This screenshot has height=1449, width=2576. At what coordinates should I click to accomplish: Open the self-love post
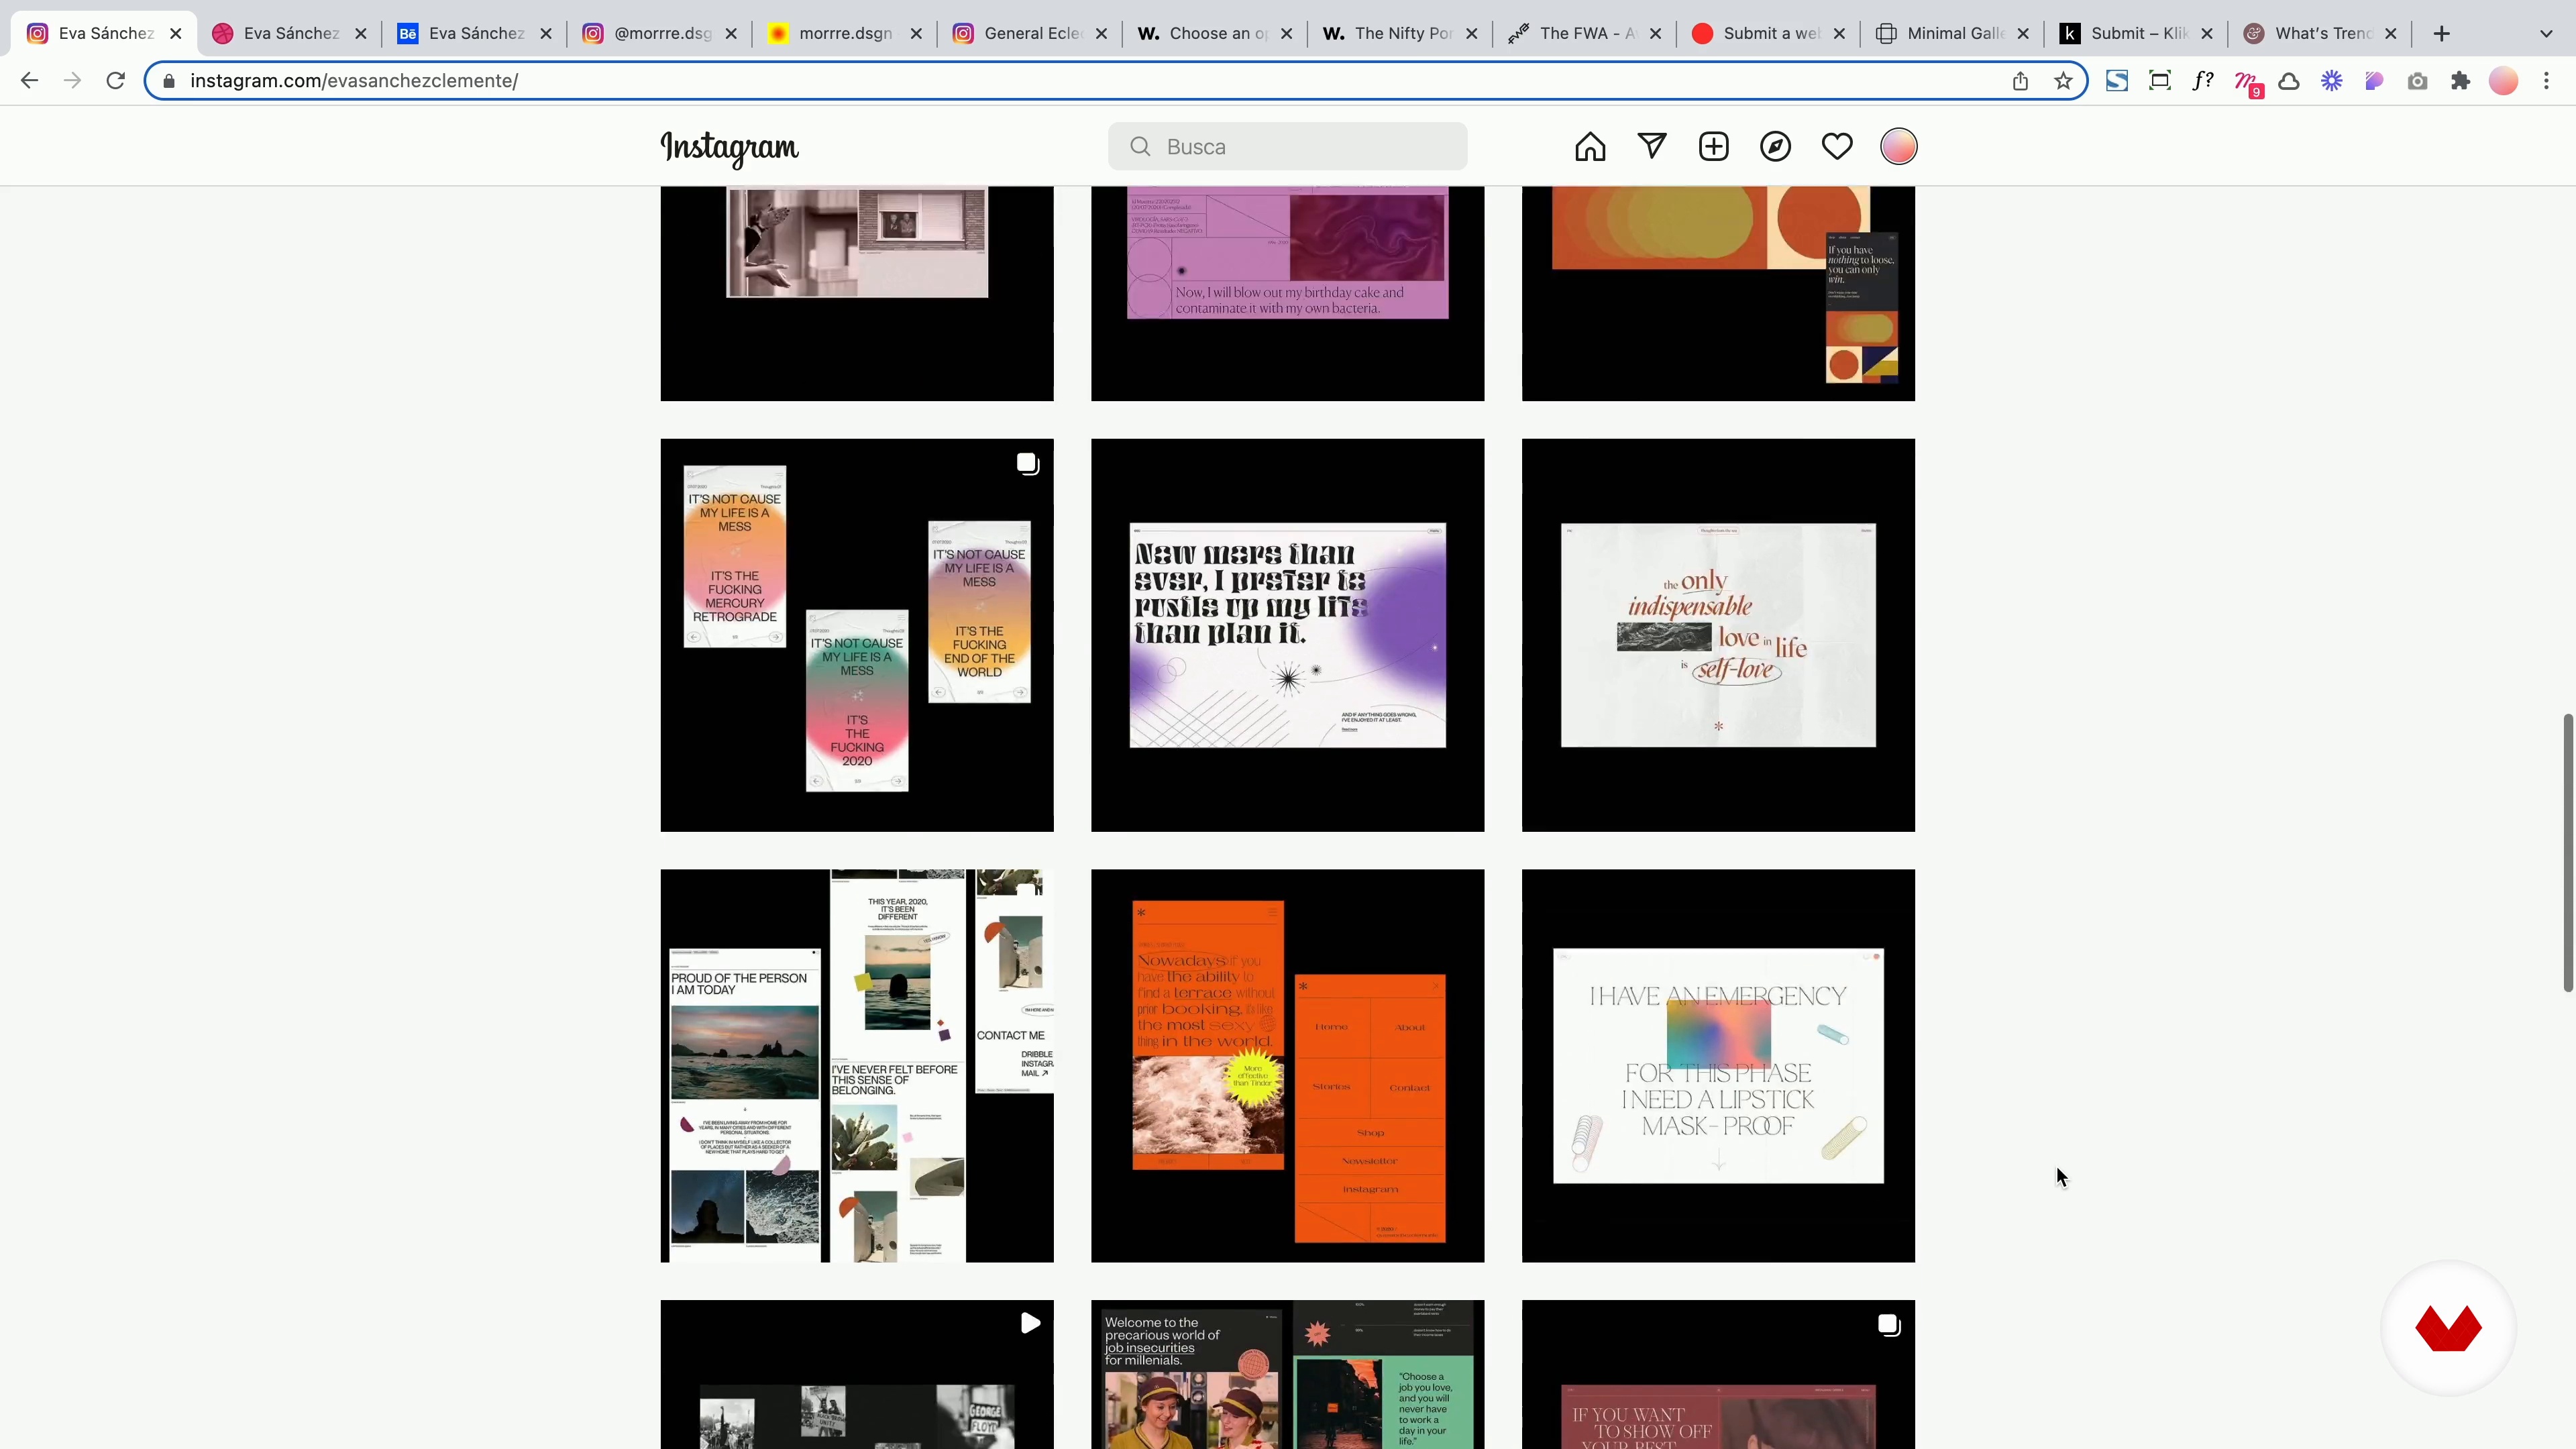(1718, 635)
